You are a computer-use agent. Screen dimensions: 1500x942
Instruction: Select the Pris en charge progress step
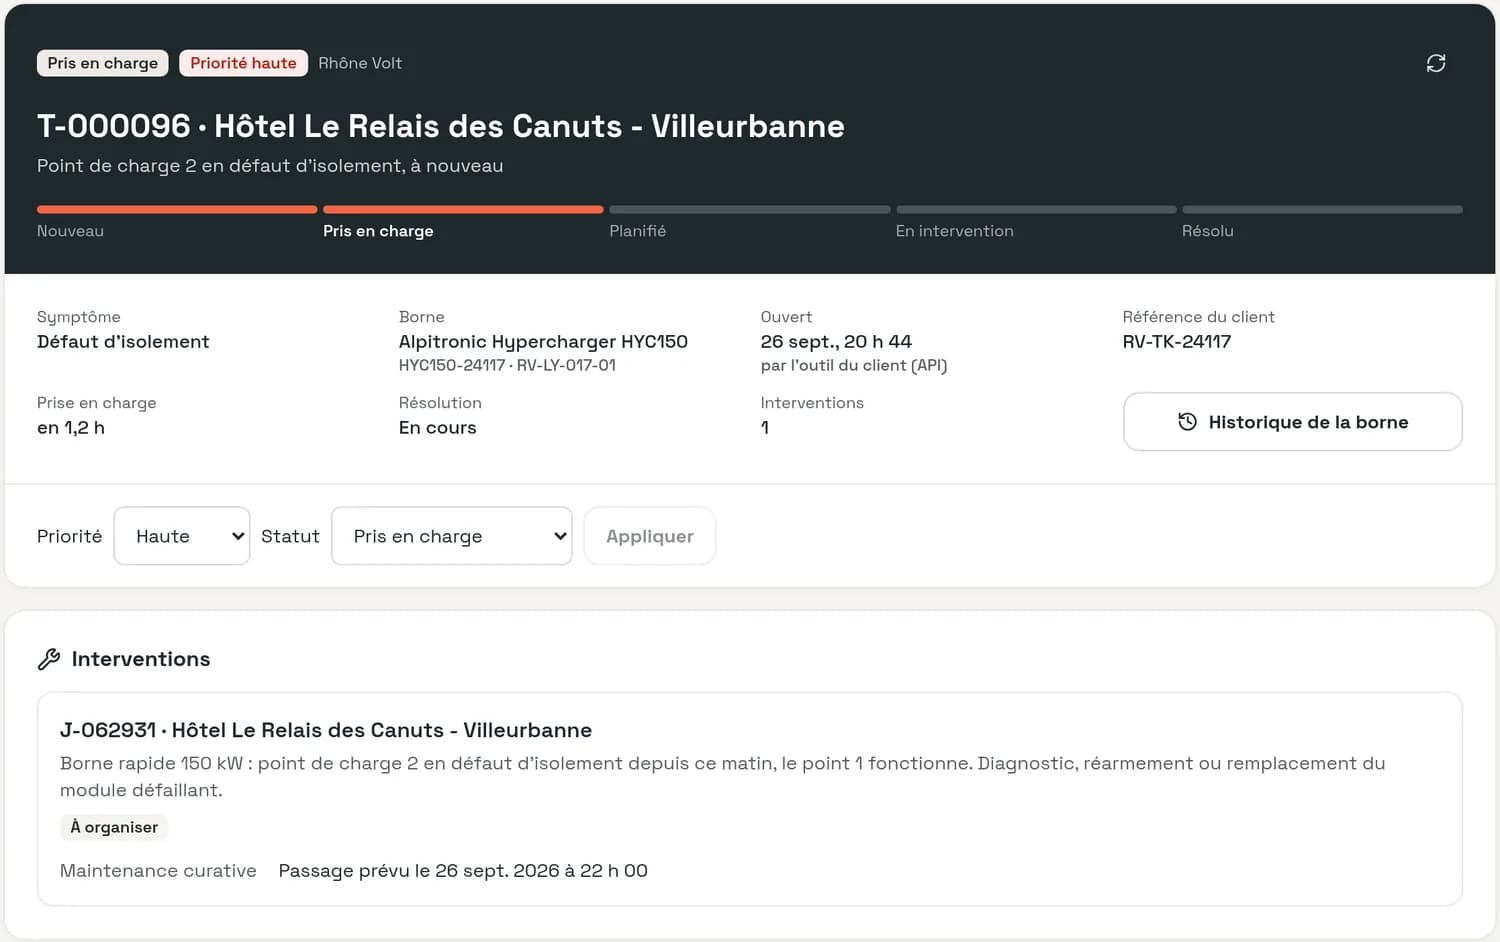coord(463,222)
